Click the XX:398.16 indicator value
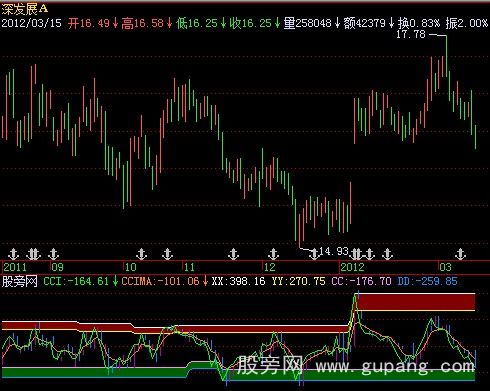The height and width of the screenshot is (391, 490). pyautogui.click(x=238, y=281)
